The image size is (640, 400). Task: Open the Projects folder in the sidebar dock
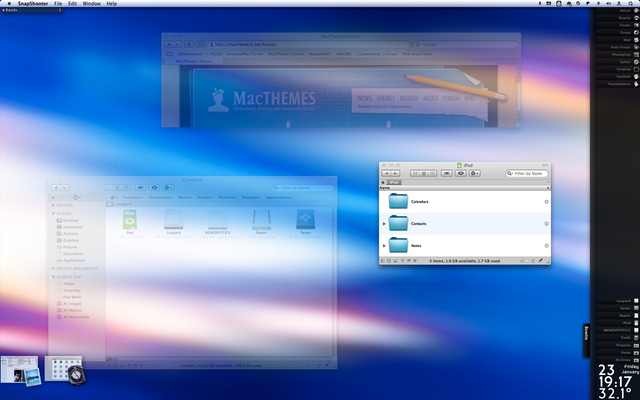(618, 345)
